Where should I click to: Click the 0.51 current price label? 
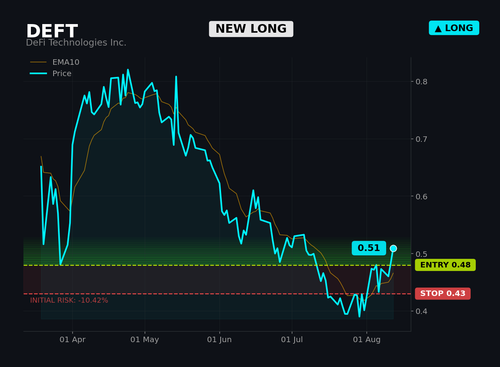tap(369, 248)
